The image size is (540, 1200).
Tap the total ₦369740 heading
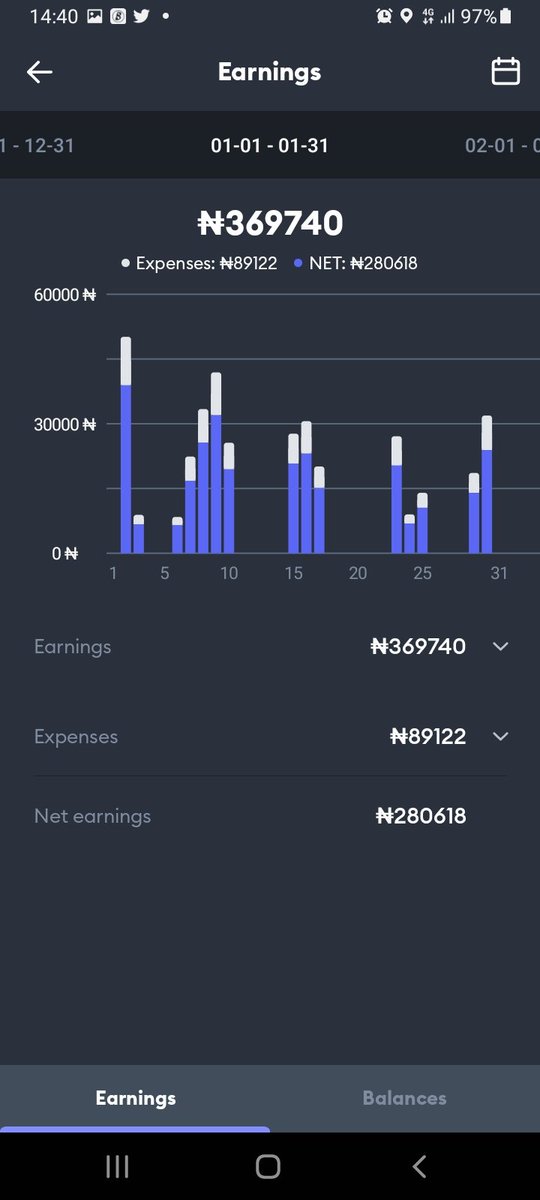click(270, 223)
